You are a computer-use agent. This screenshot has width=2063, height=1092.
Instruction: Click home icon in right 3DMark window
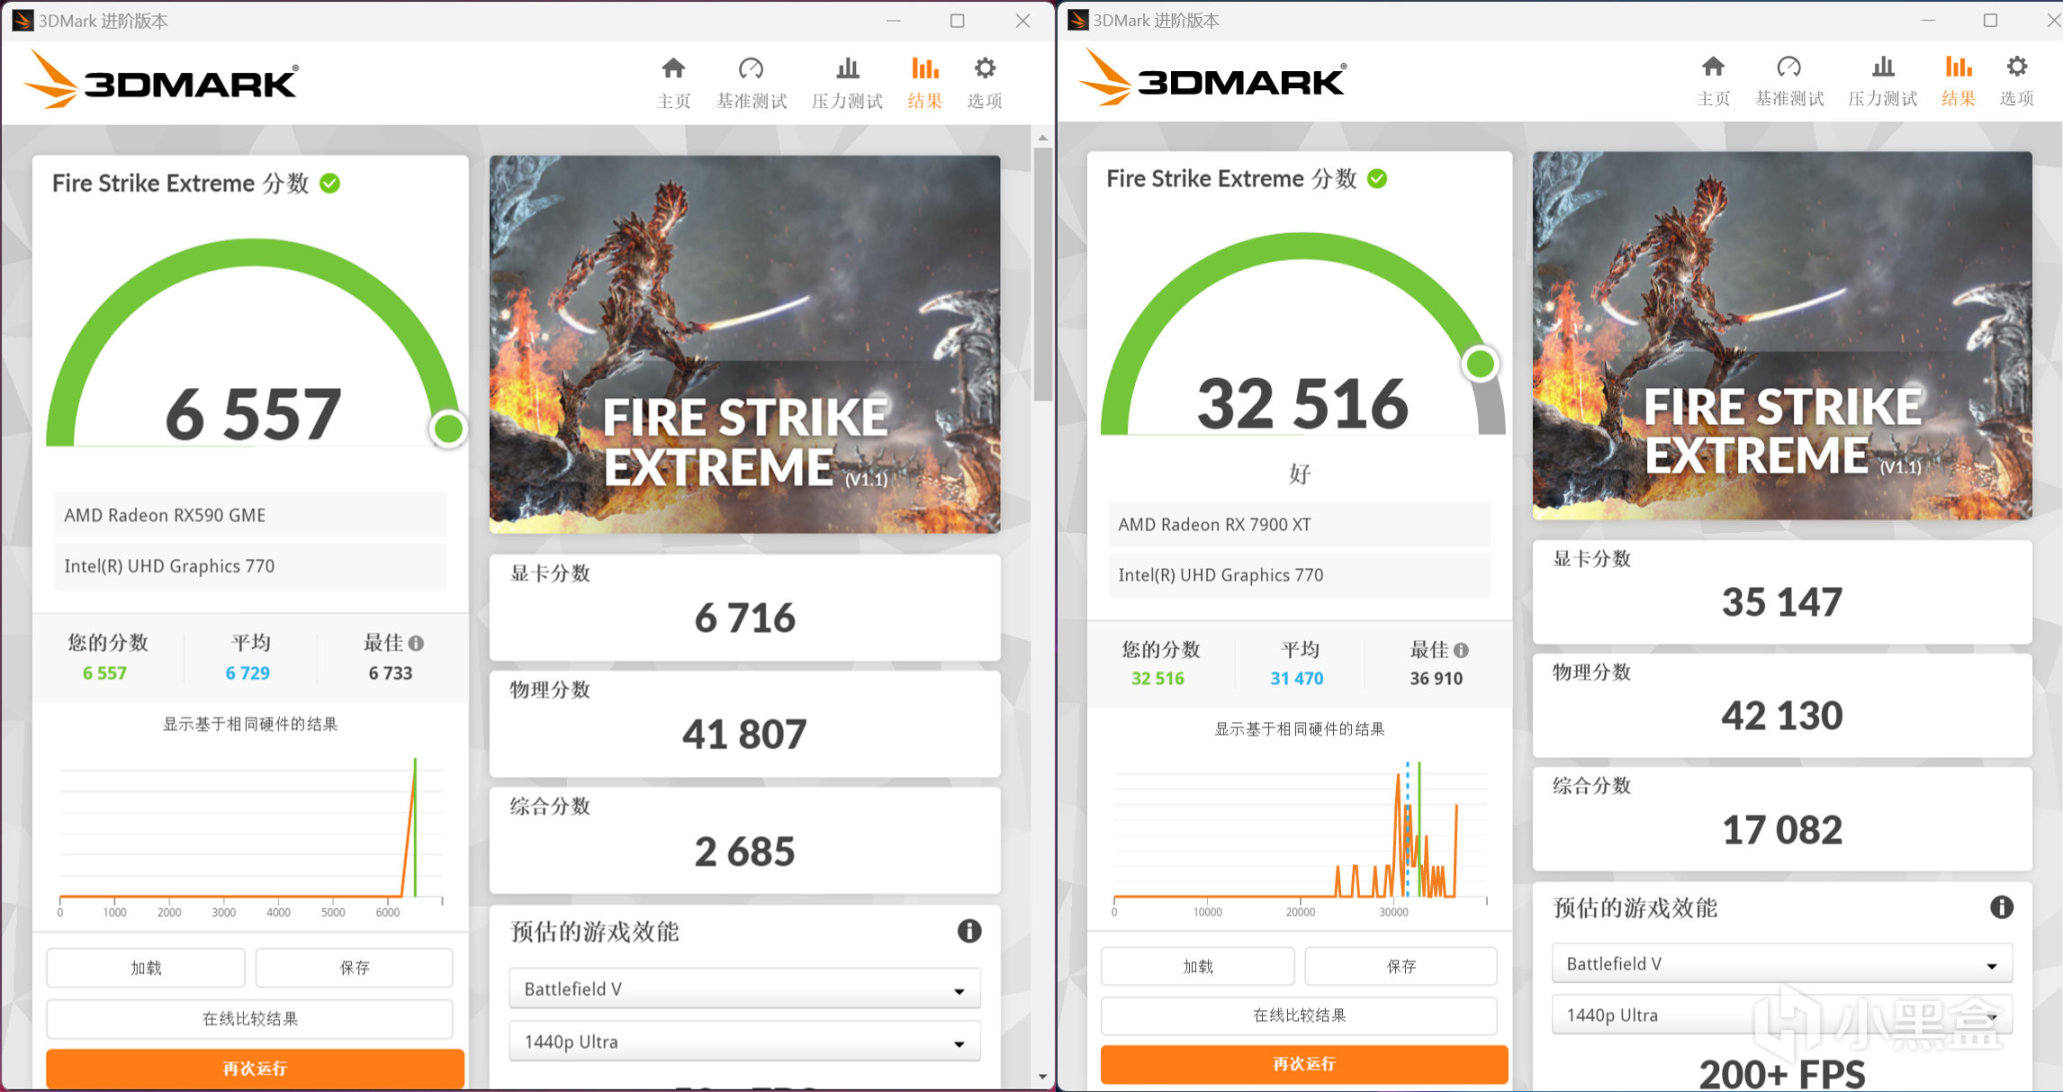[1713, 67]
